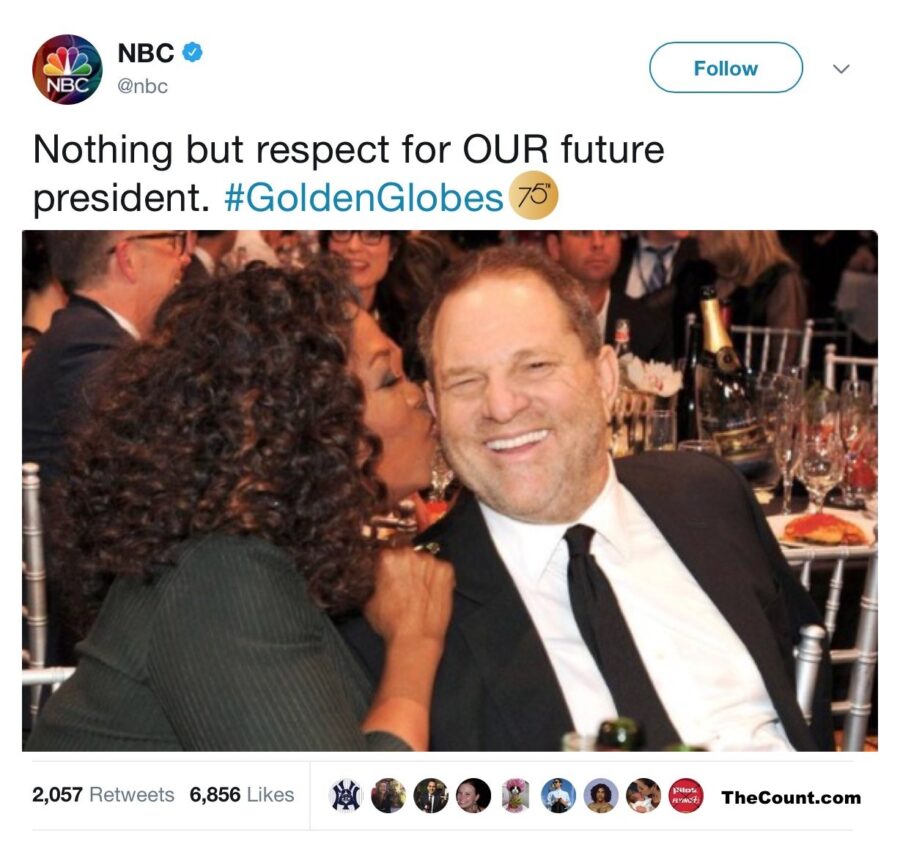This screenshot has width=900, height=844.
Task: Open the avatar of the man in a suit
Action: click(x=431, y=796)
